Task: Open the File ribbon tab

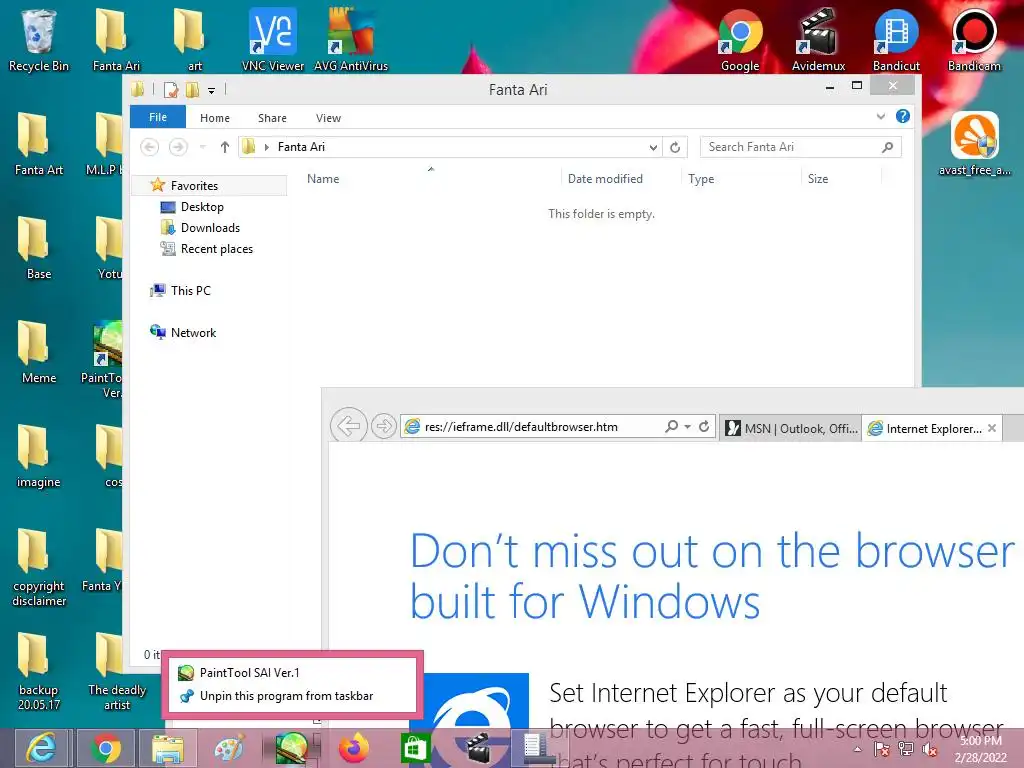Action: tap(158, 117)
